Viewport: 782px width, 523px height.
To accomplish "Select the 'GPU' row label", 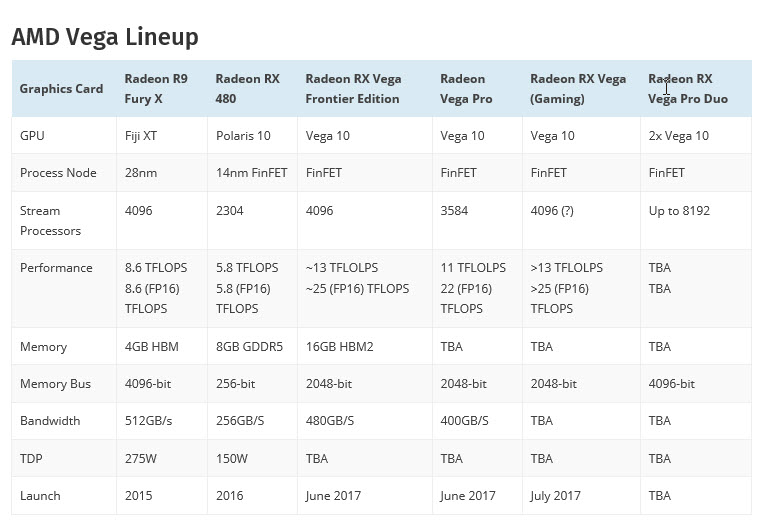I will (32, 136).
